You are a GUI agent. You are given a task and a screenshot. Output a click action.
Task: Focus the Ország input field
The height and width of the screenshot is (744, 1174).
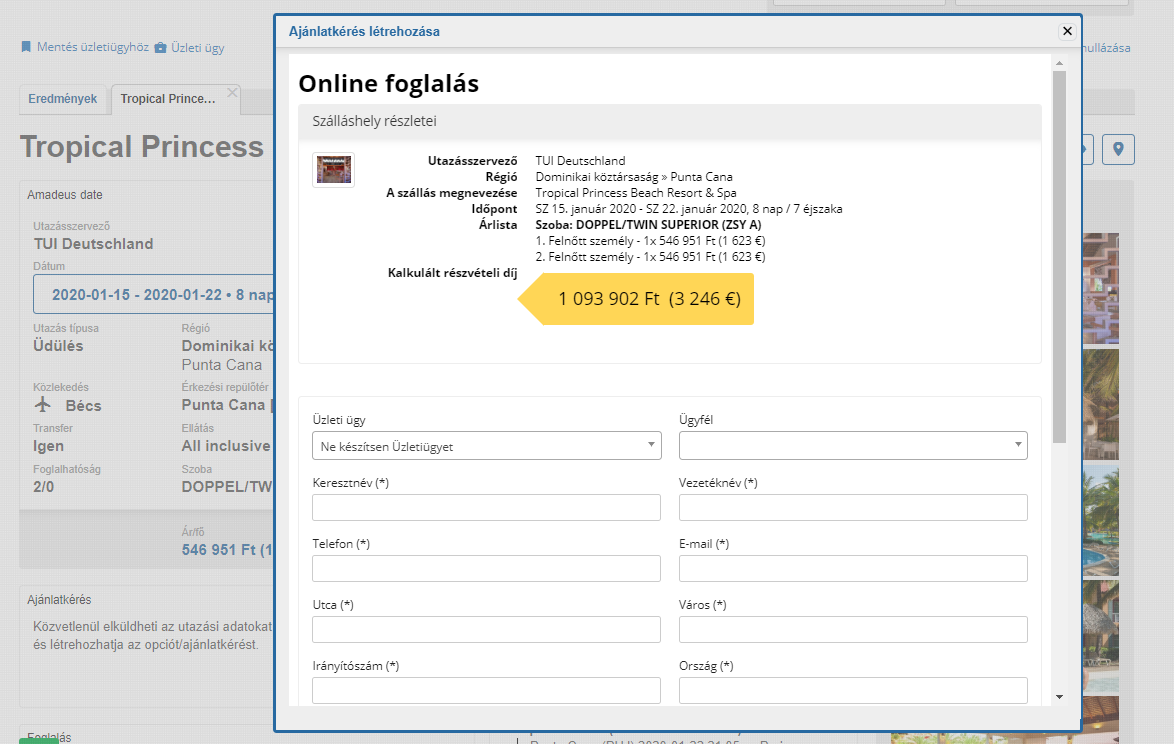tap(853, 690)
